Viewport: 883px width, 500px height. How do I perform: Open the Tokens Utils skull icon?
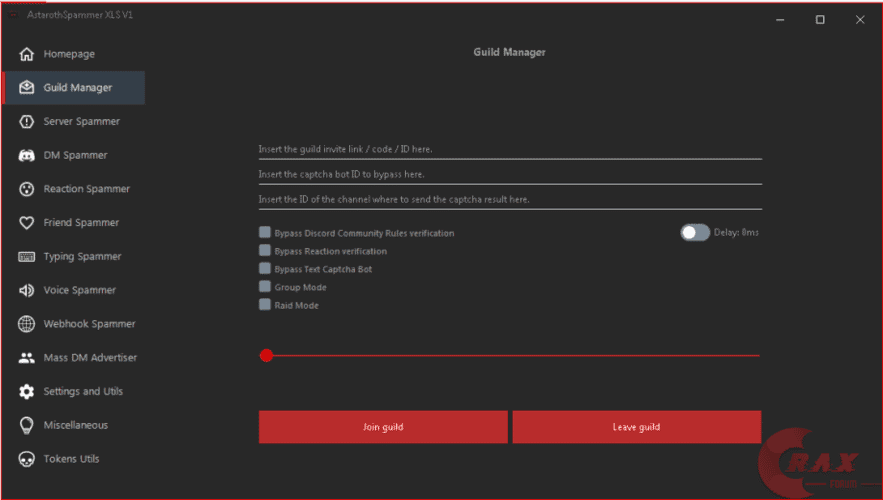(x=26, y=459)
